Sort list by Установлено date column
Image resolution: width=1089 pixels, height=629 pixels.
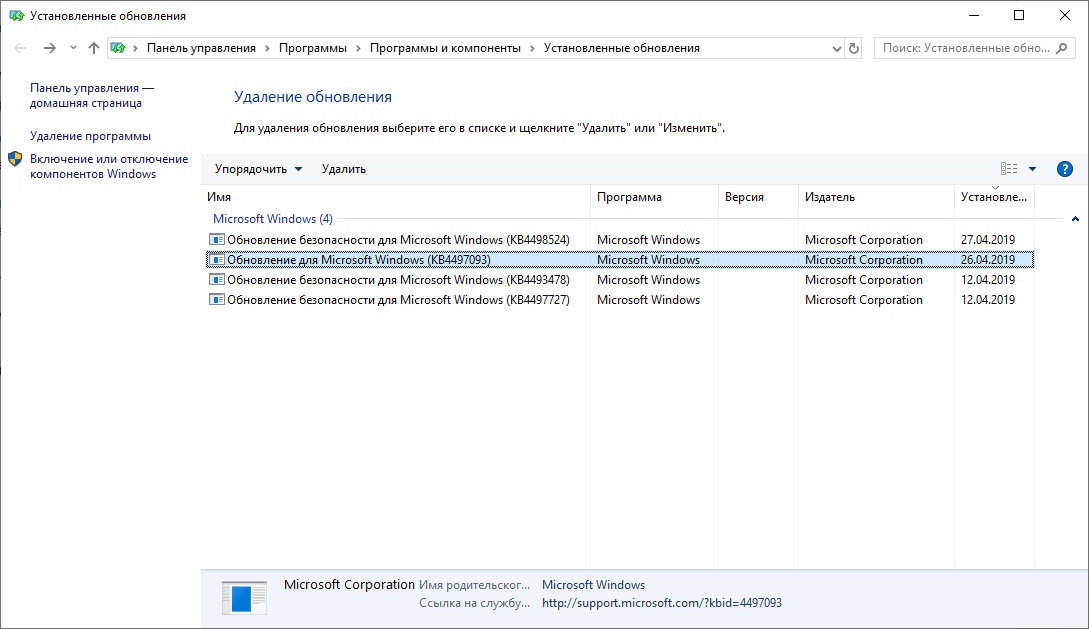point(995,197)
